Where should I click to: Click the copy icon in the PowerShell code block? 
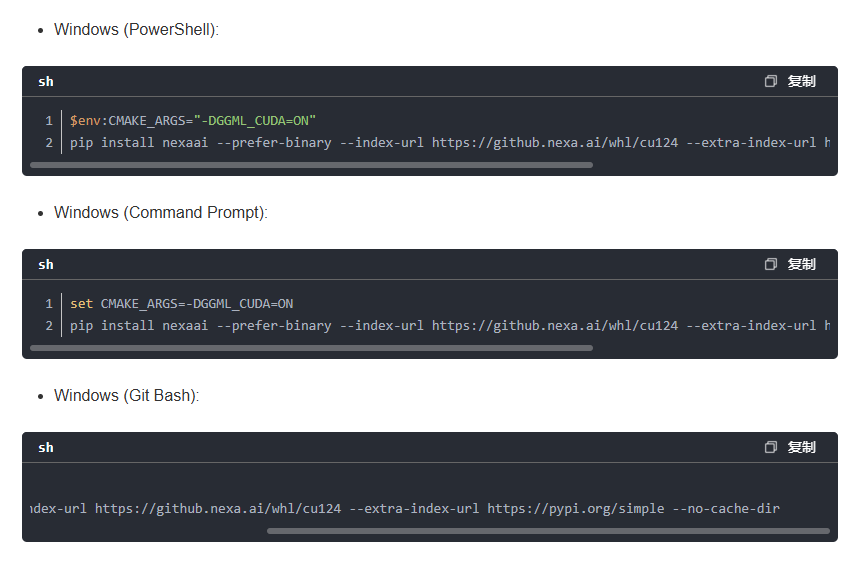pos(771,81)
